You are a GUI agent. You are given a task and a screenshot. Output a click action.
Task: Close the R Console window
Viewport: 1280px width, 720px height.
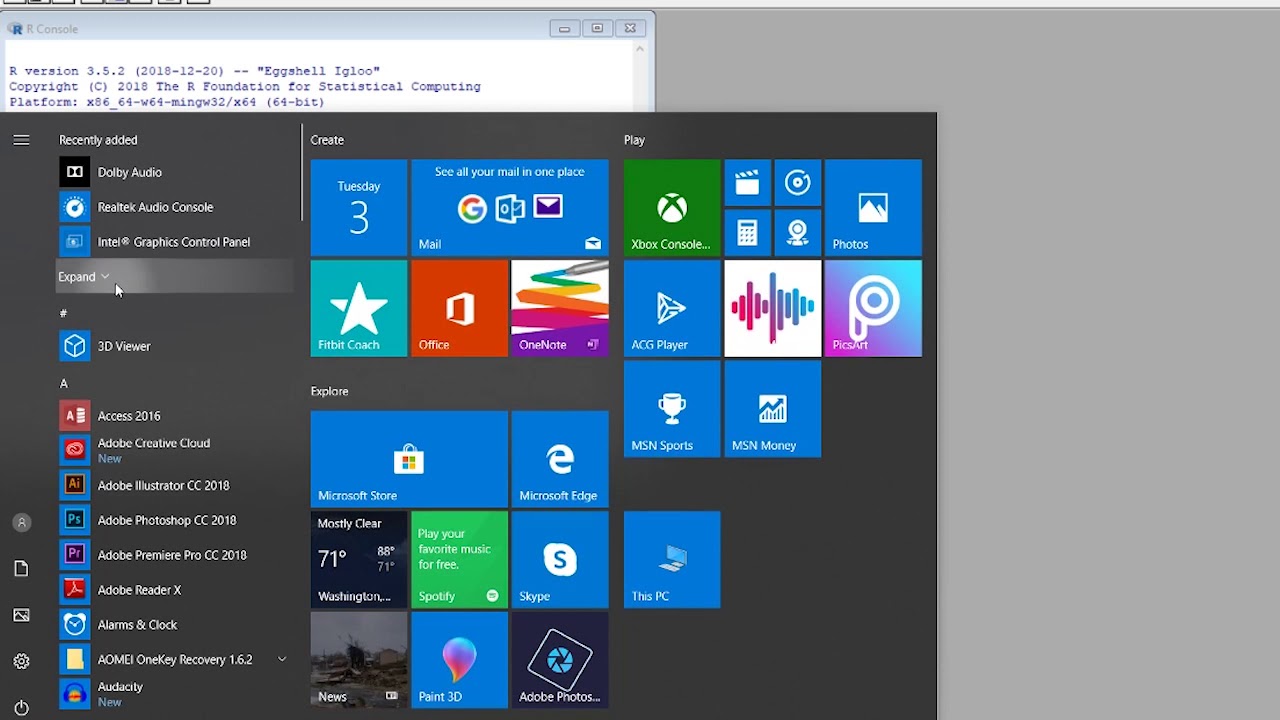point(630,29)
